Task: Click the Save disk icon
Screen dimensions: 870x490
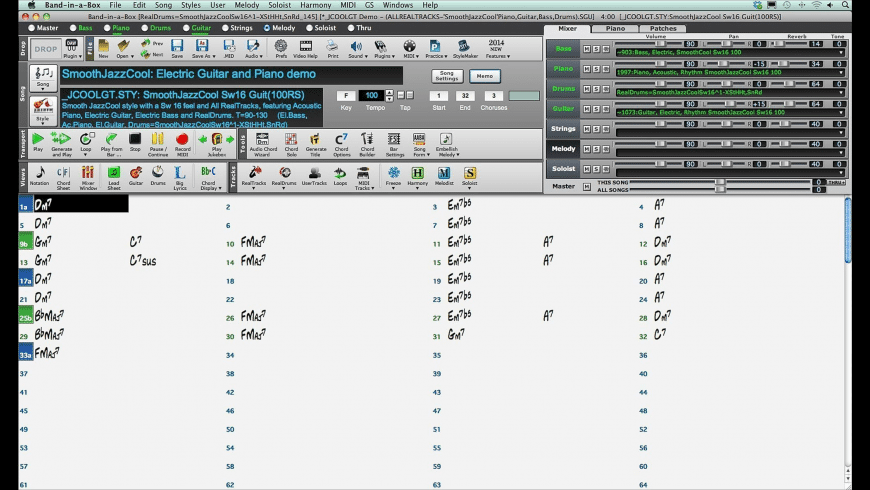Action: coord(177,49)
